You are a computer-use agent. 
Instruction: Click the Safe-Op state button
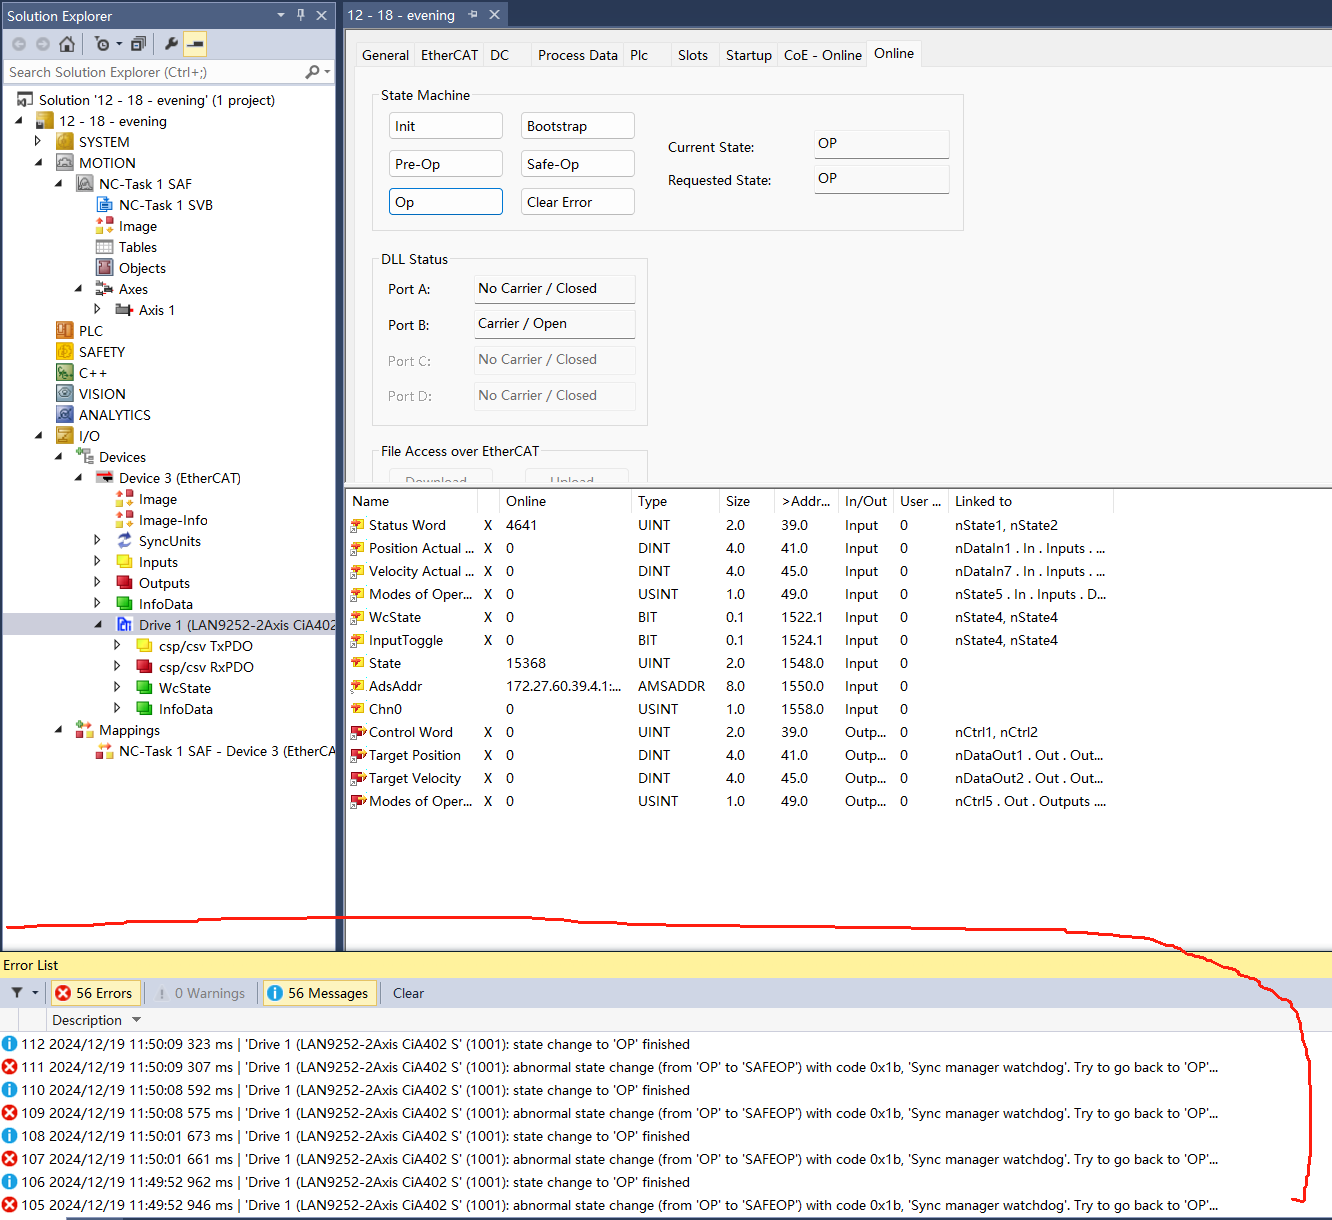coord(577,164)
